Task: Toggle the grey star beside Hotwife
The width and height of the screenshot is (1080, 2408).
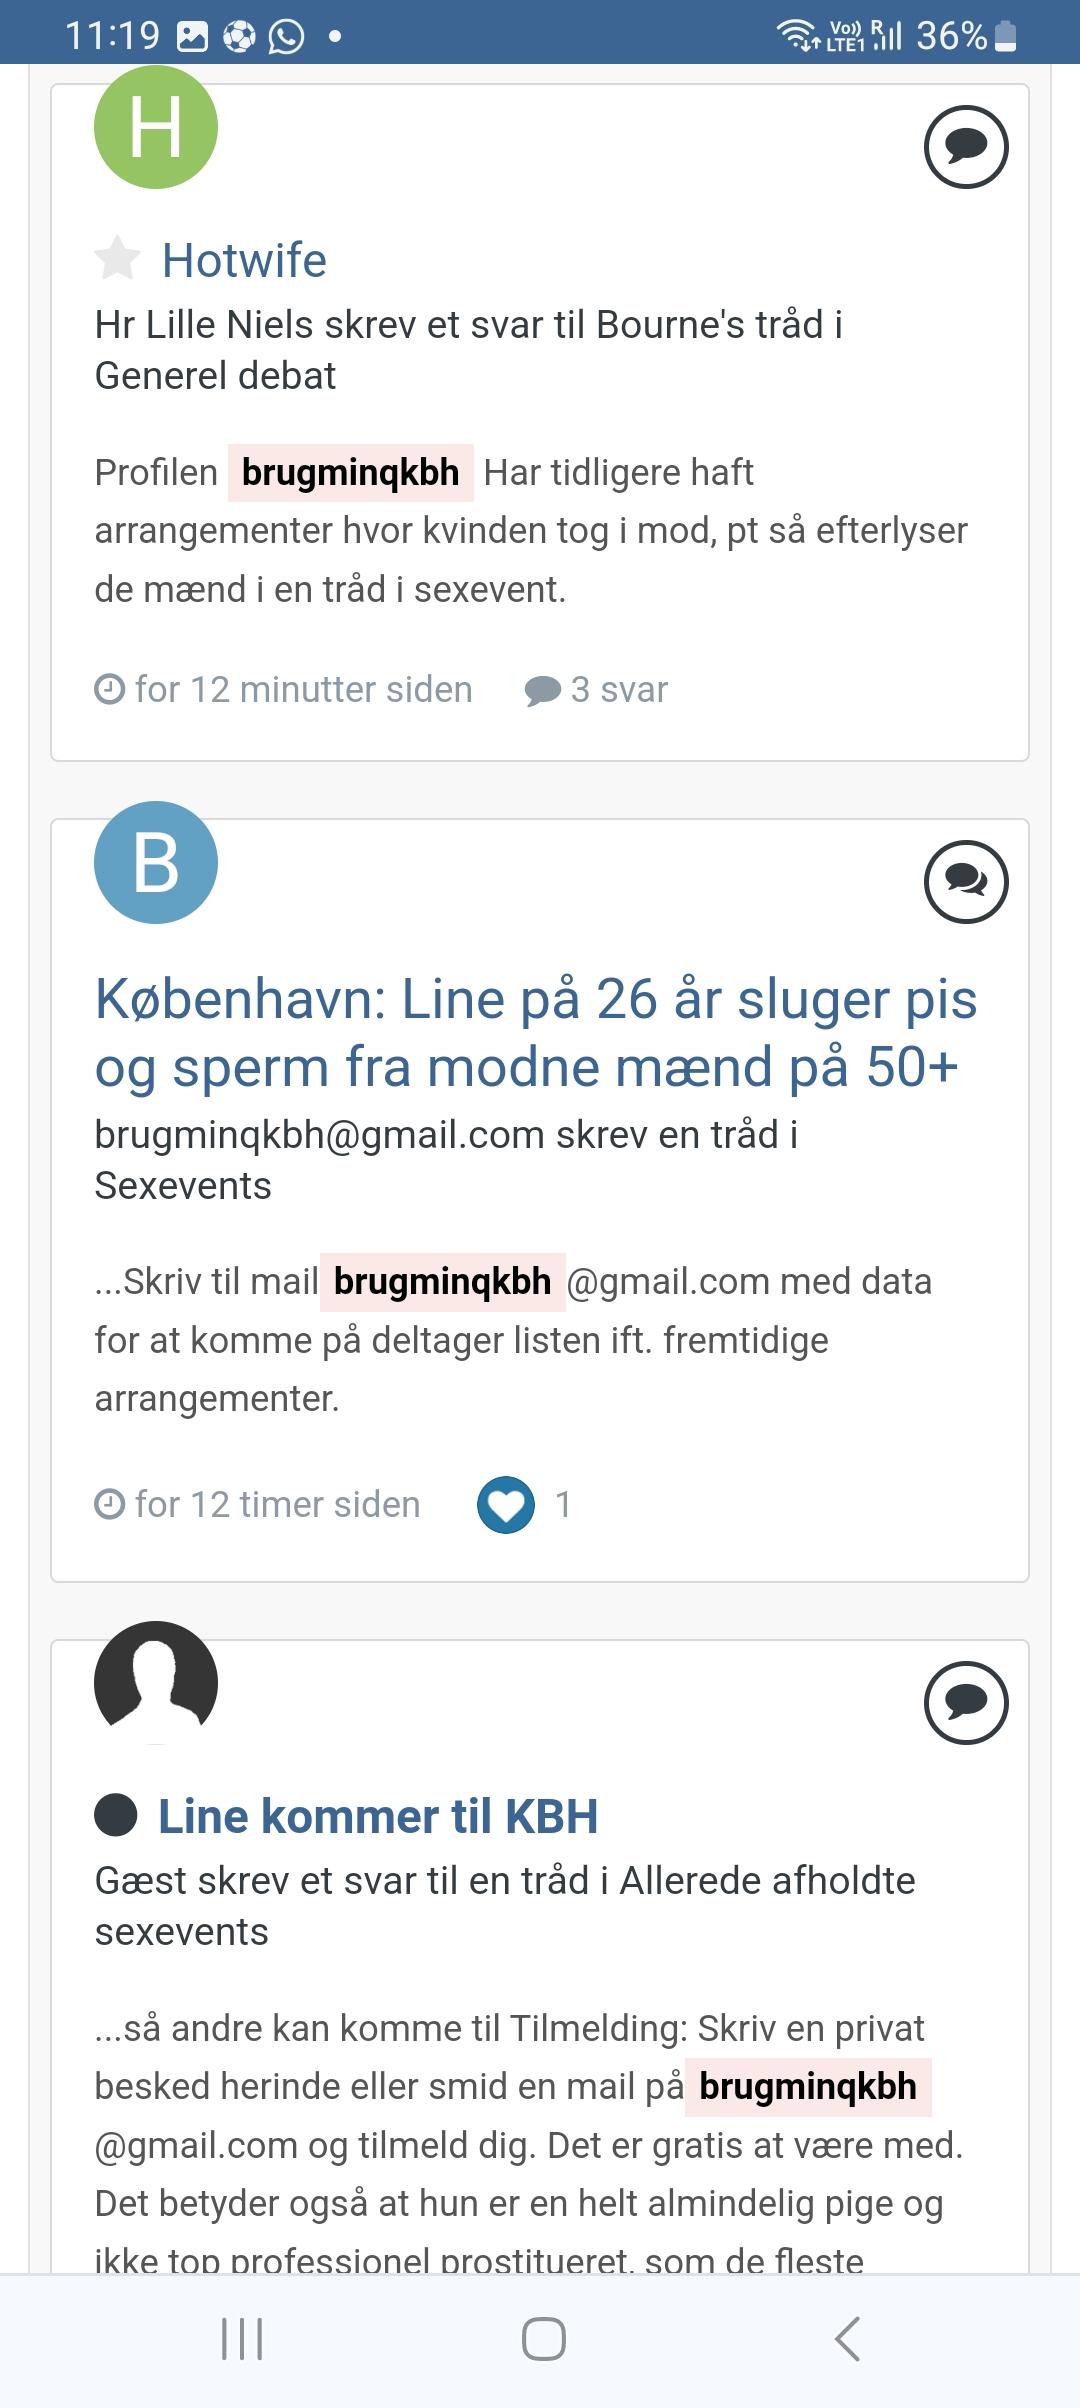Action: tap(118, 259)
